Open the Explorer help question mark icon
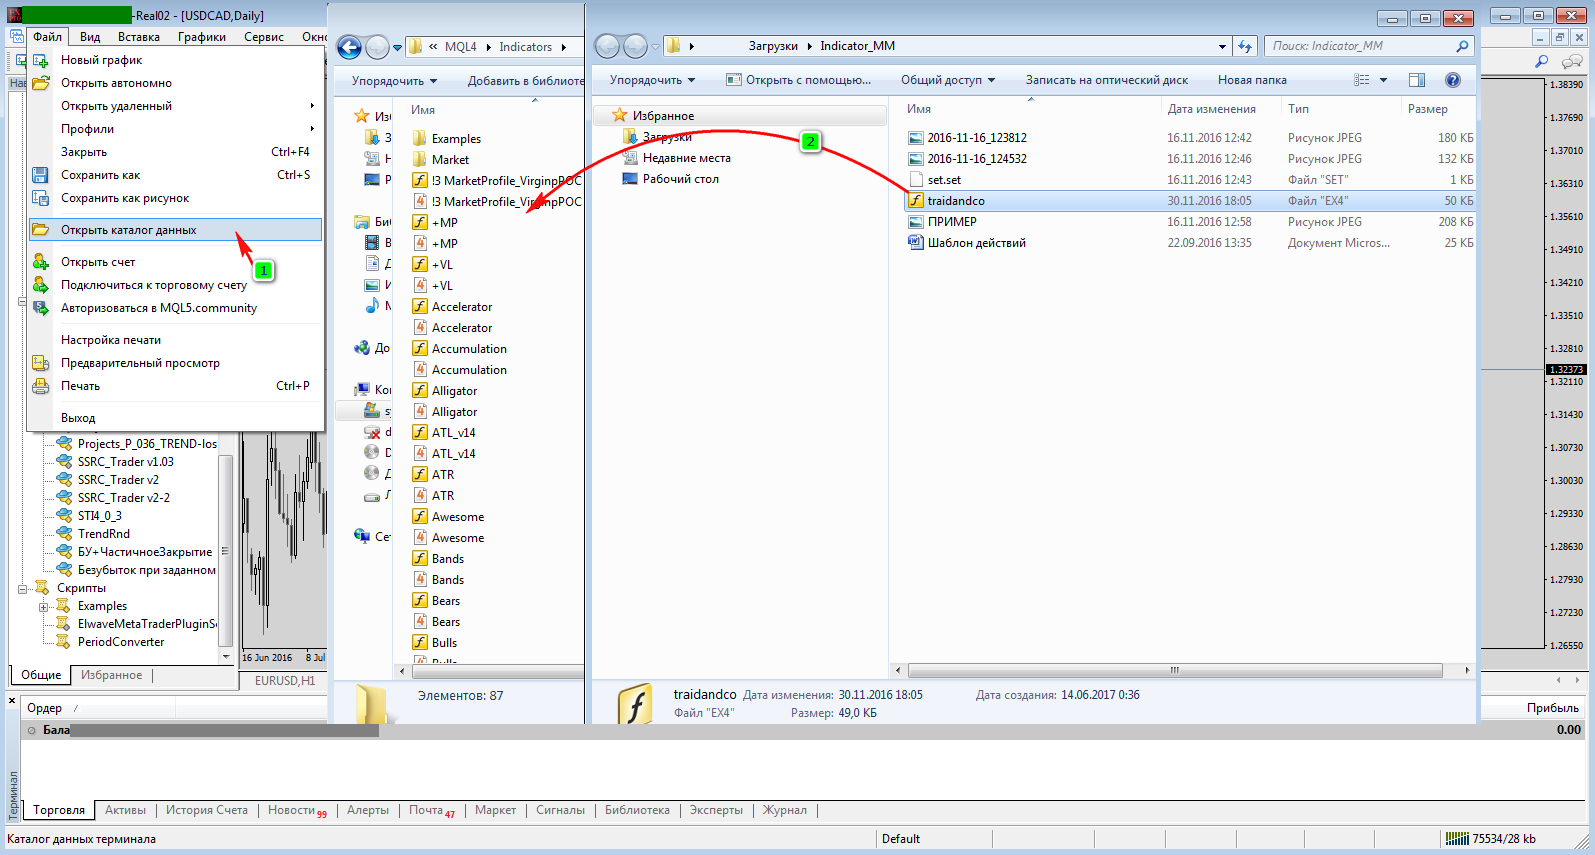The image size is (1595, 855). click(x=1453, y=80)
